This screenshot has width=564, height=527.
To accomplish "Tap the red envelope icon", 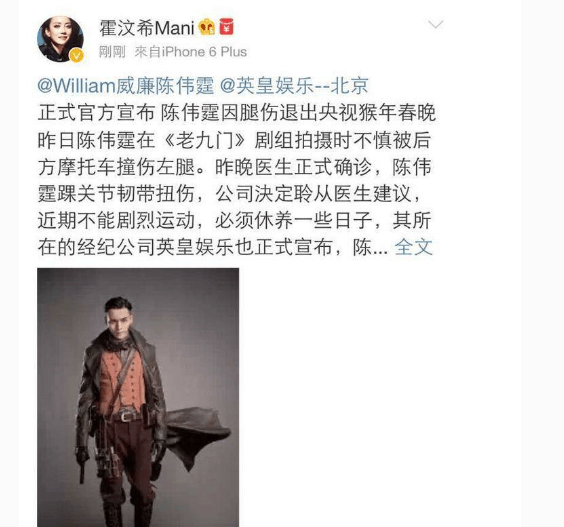I will [x=227, y=27].
